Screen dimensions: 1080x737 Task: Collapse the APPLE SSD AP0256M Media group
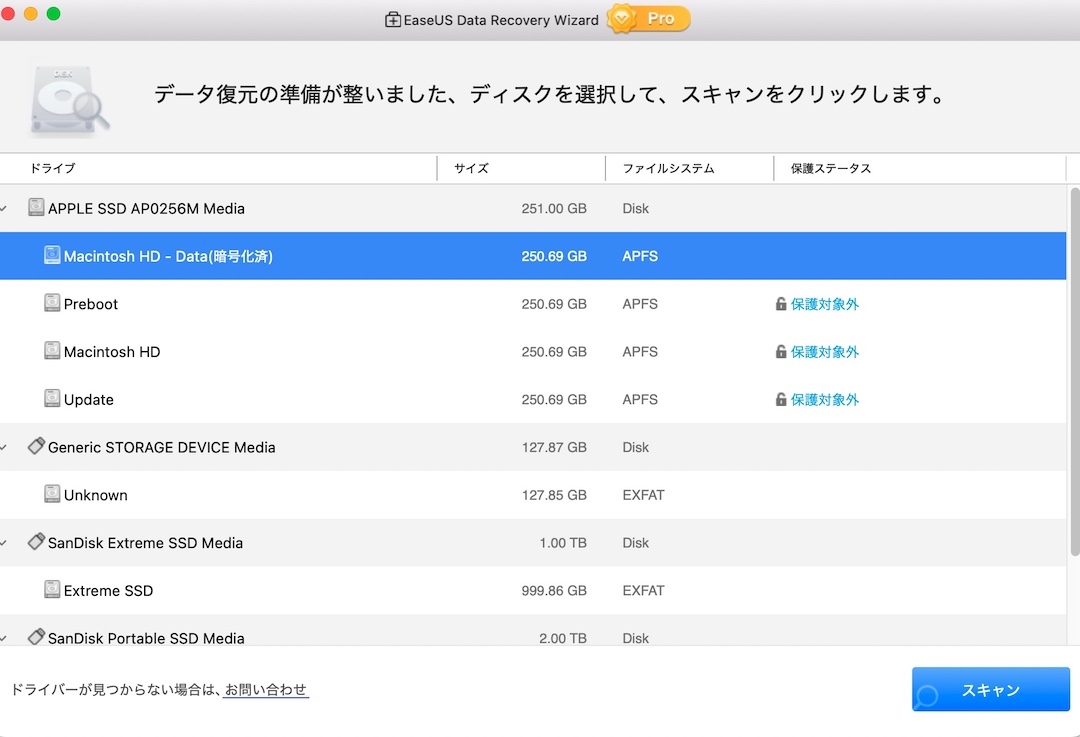[4, 209]
